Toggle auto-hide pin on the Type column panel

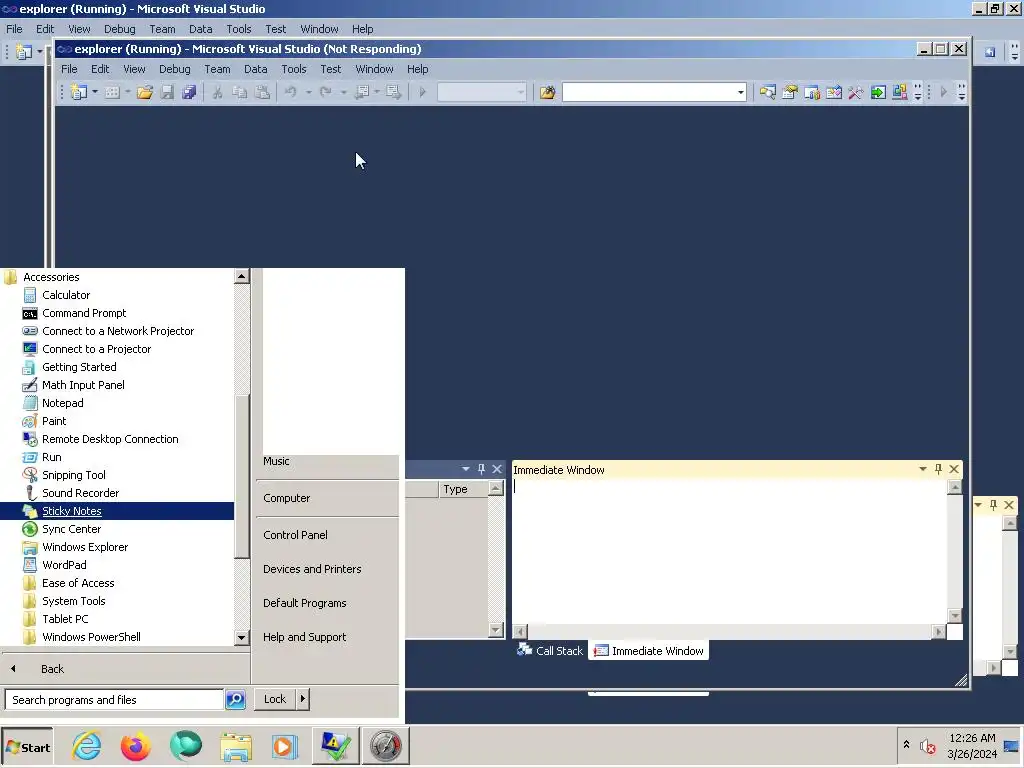tap(481, 469)
